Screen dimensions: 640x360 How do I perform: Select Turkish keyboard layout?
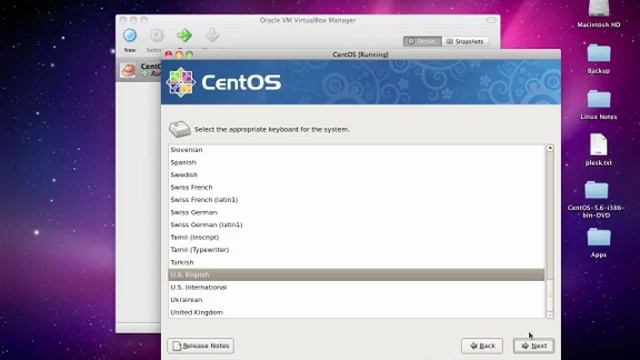coord(356,262)
